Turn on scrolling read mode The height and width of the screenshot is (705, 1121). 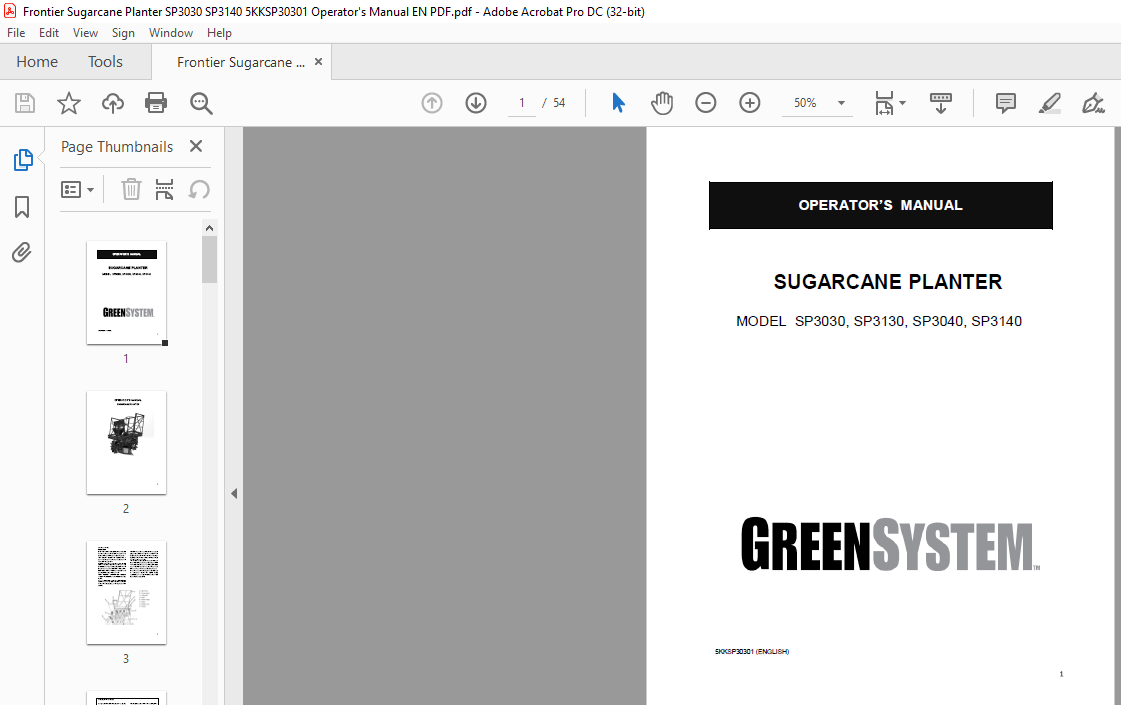(x=941, y=103)
